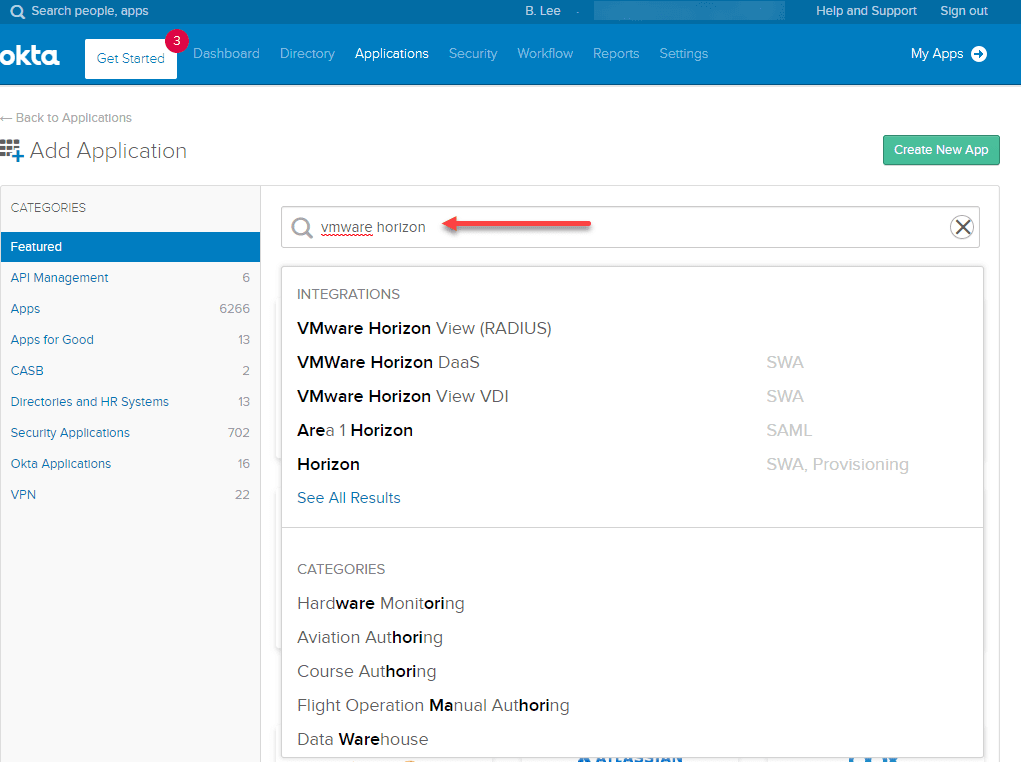This screenshot has height=762, width=1021.
Task: Open the Security menu
Action: tap(473, 53)
